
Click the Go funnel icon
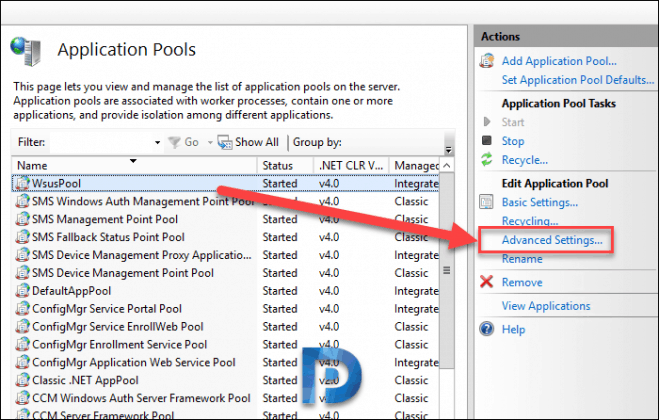(x=174, y=143)
